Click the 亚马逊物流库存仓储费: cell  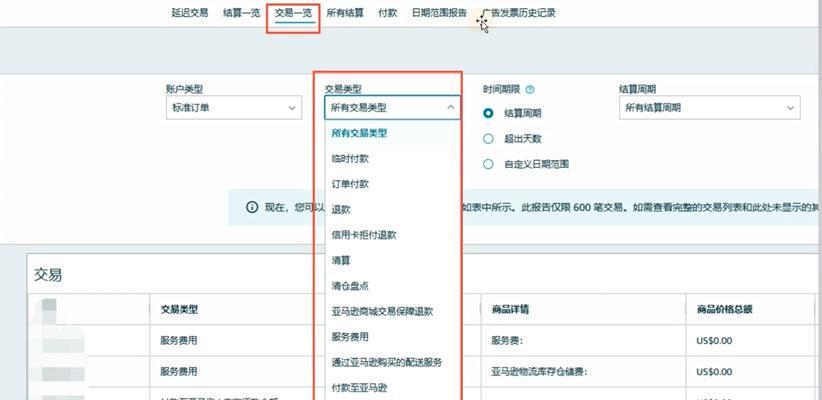point(539,372)
